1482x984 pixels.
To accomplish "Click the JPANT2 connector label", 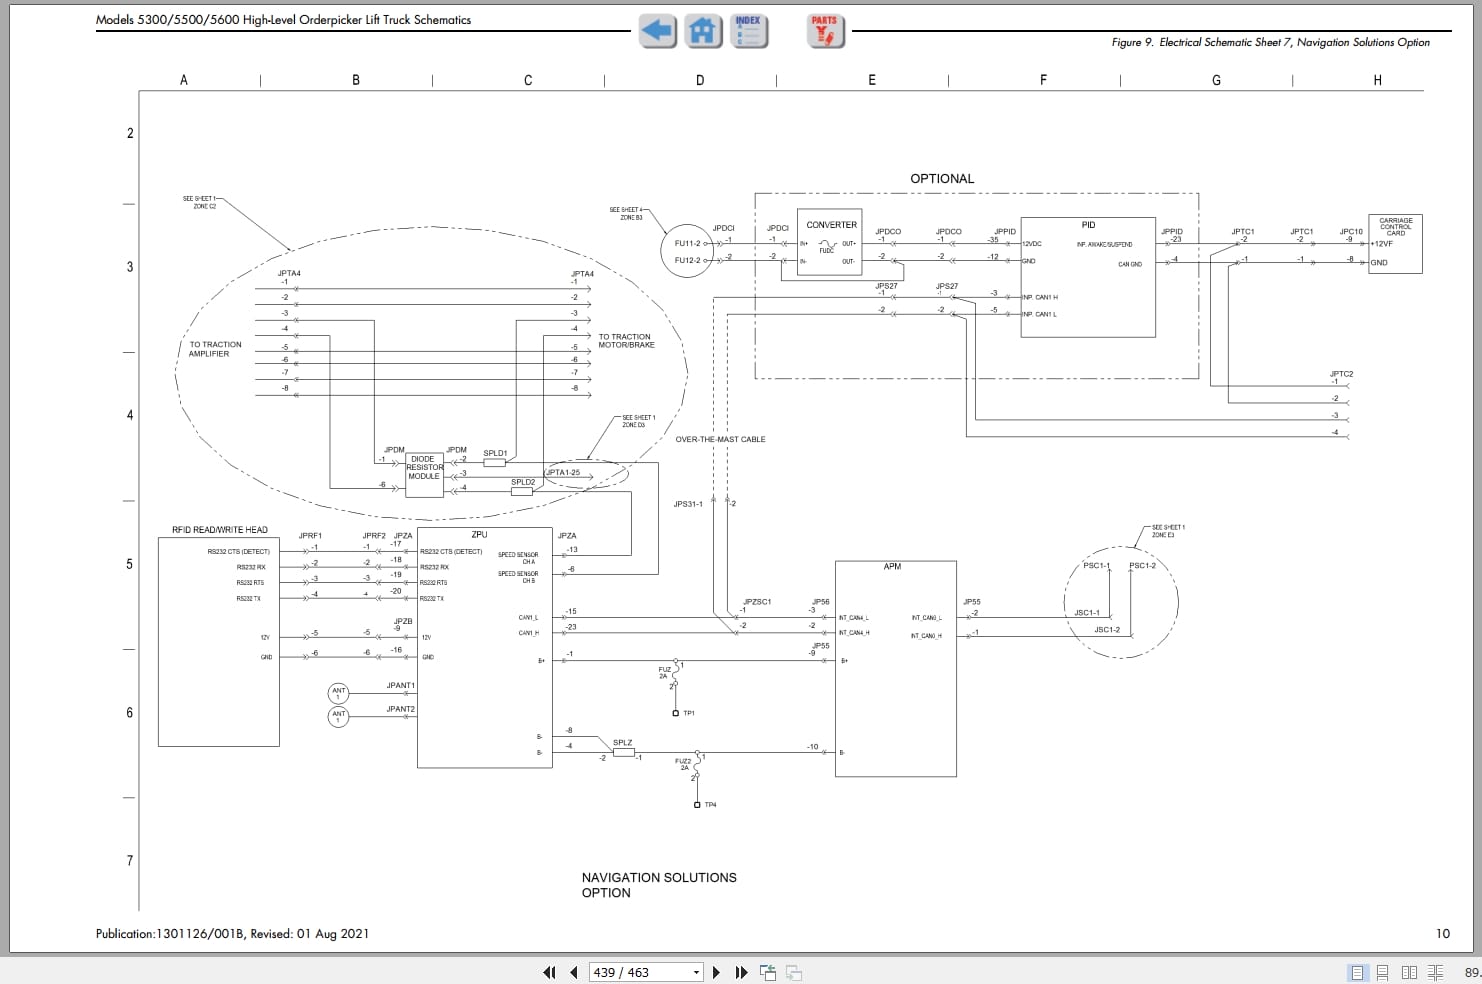I will click(x=401, y=709).
